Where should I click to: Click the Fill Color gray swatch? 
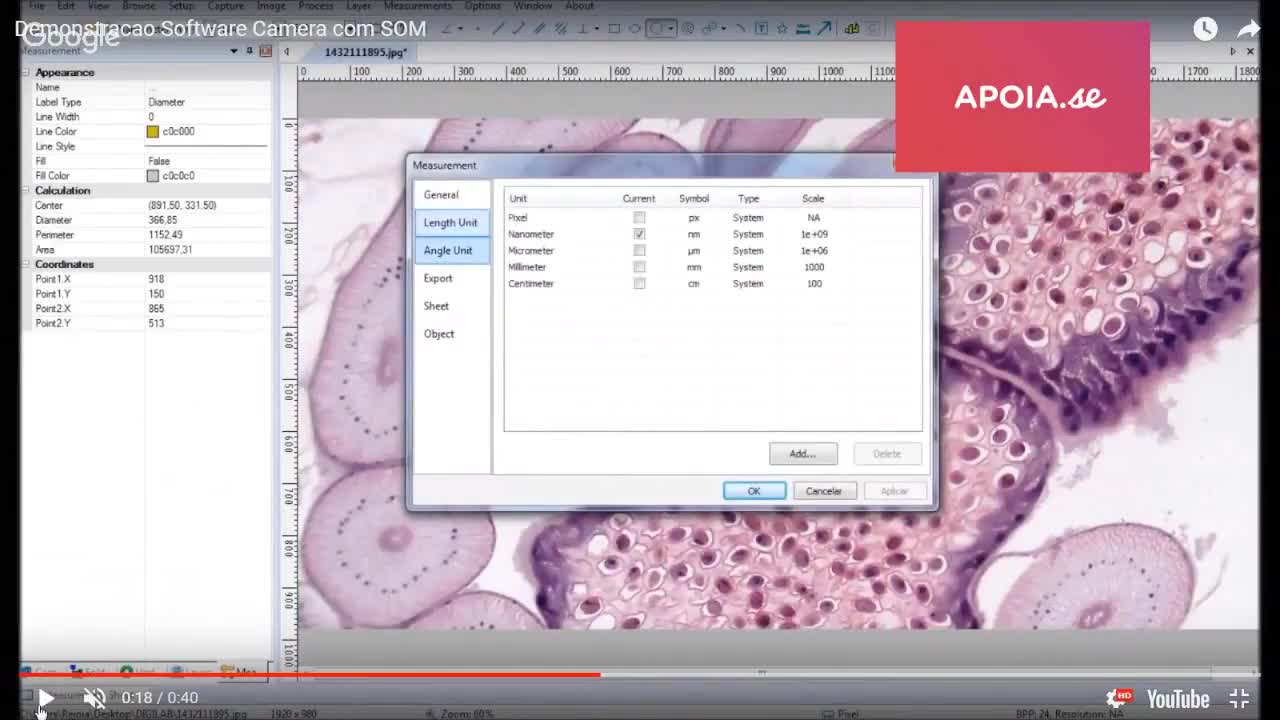[x=153, y=176]
